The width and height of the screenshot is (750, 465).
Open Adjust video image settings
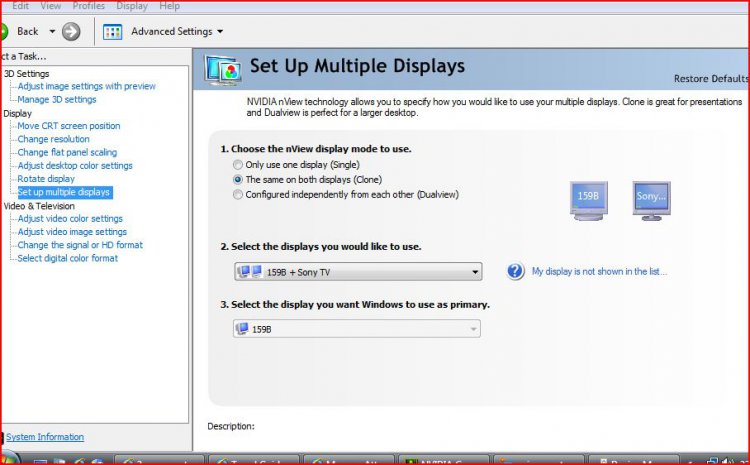pyautogui.click(x=72, y=232)
